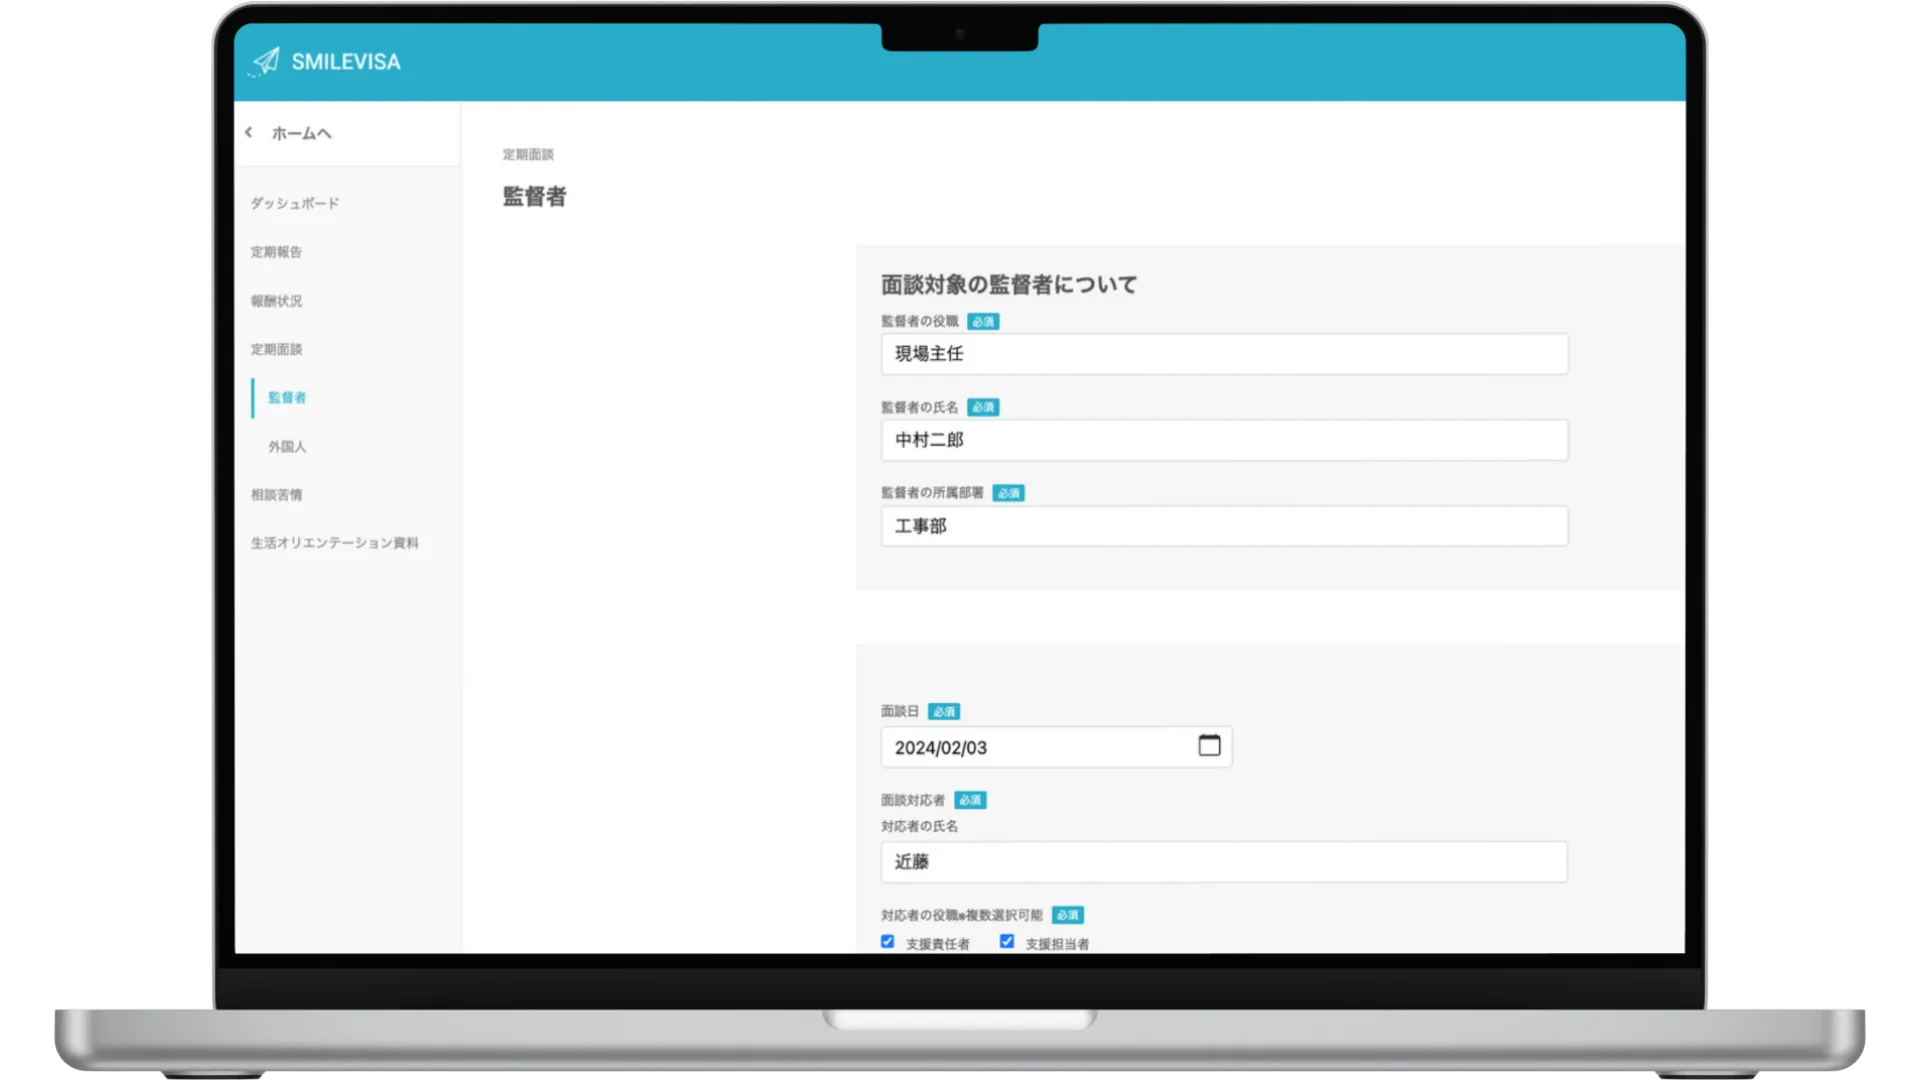Screen dimensions: 1920x1080
Task: Click the SMILEVISA paper plane logo icon
Action: coord(265,62)
